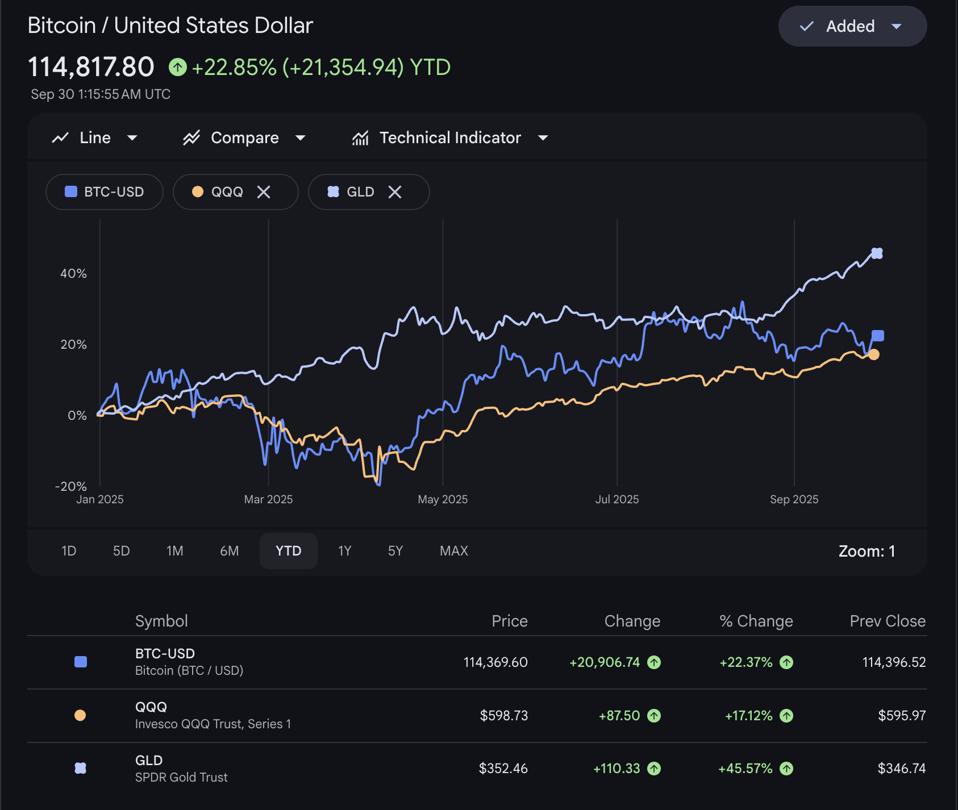Open the Line chart type dropdown arrow

click(133, 138)
